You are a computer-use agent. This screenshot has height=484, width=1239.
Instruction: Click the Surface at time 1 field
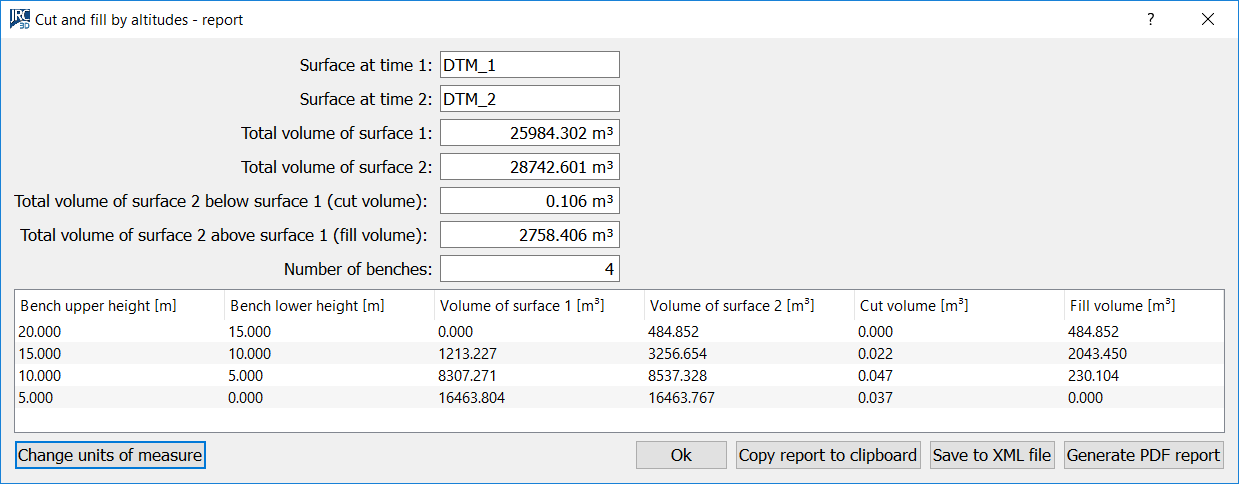pyautogui.click(x=529, y=65)
